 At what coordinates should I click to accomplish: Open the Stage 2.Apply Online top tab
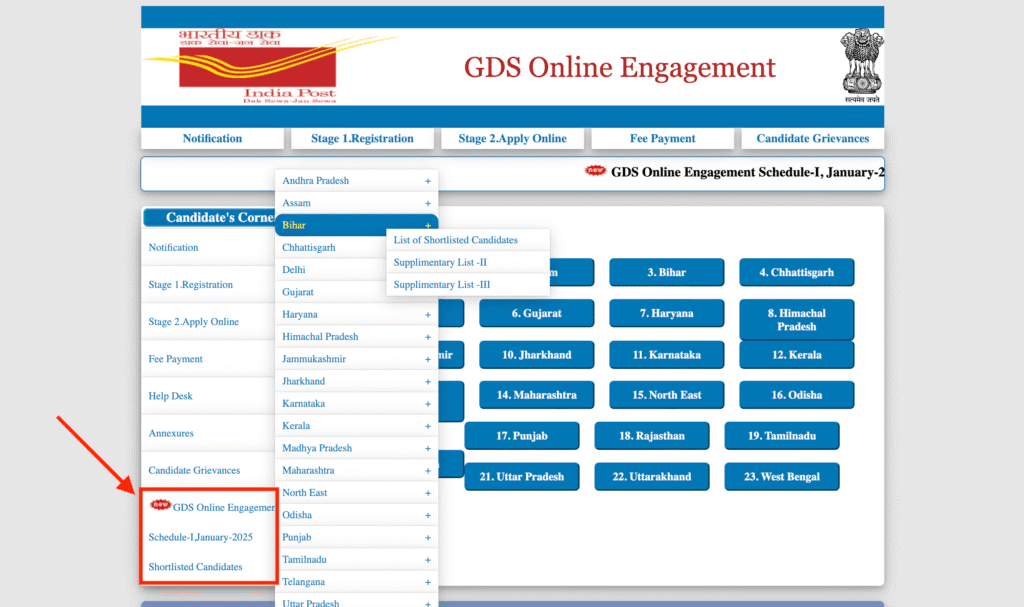pos(513,139)
